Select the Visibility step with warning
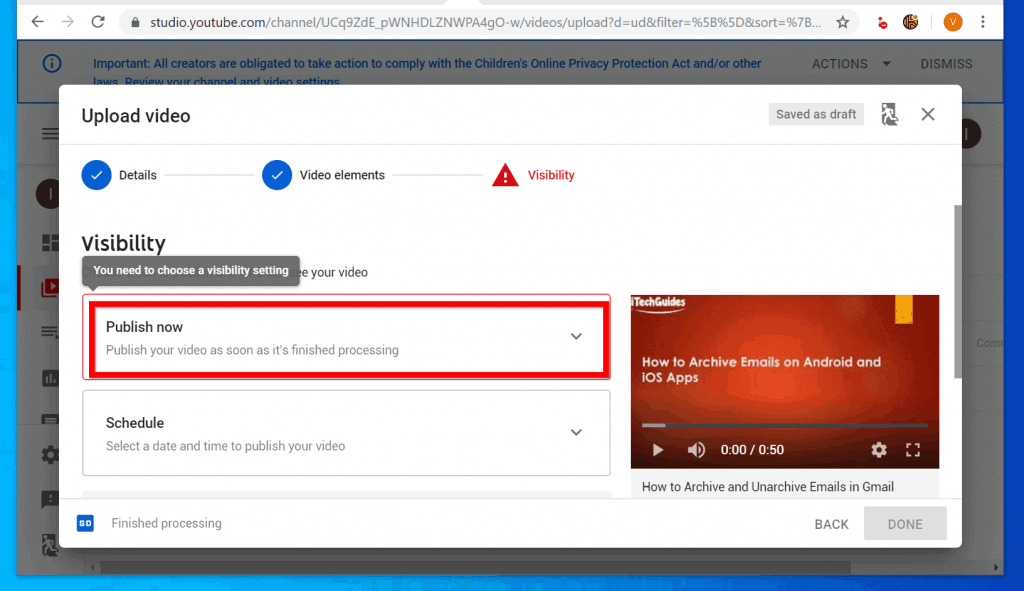The image size is (1024, 591). [x=534, y=175]
